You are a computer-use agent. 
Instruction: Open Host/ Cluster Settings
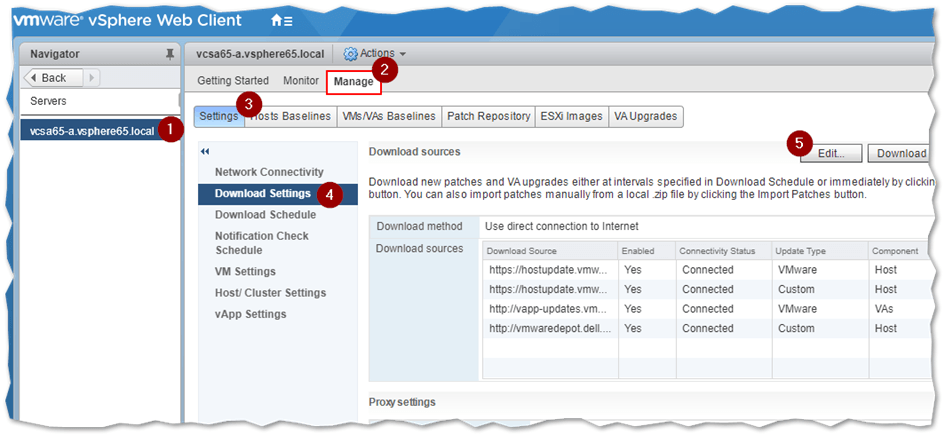pyautogui.click(x=270, y=292)
